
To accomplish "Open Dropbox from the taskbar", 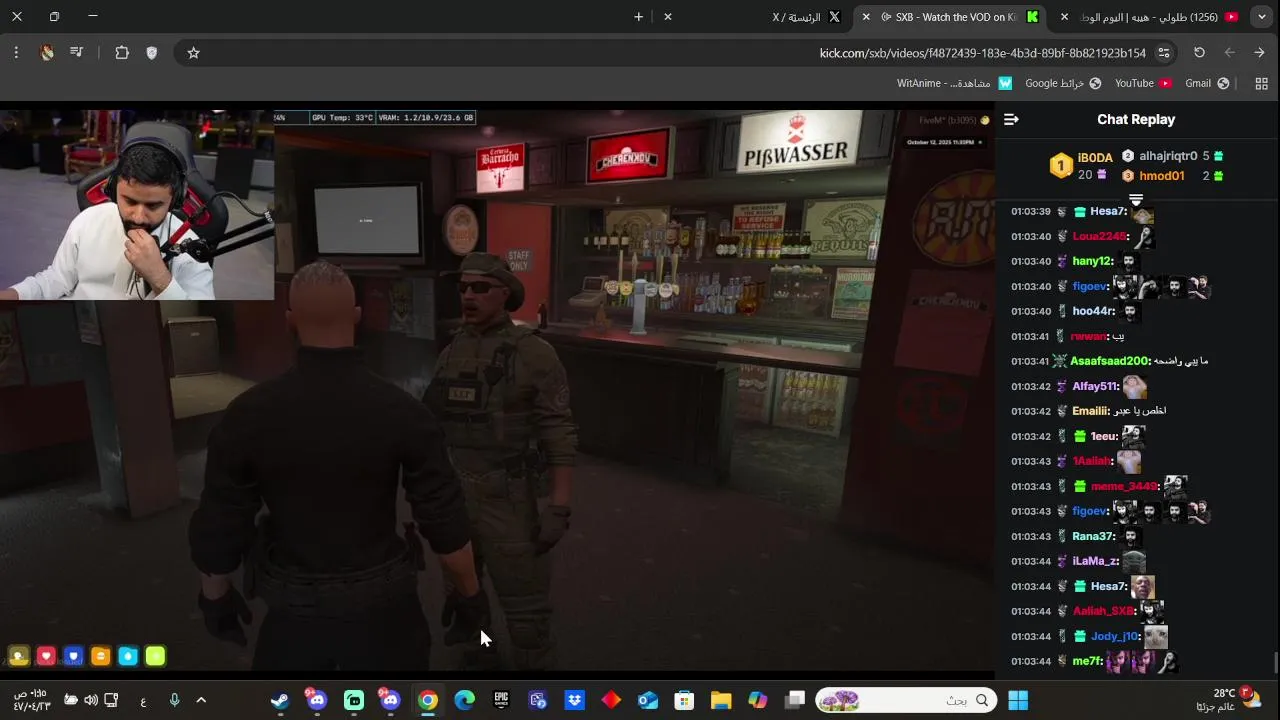I will 574,701.
